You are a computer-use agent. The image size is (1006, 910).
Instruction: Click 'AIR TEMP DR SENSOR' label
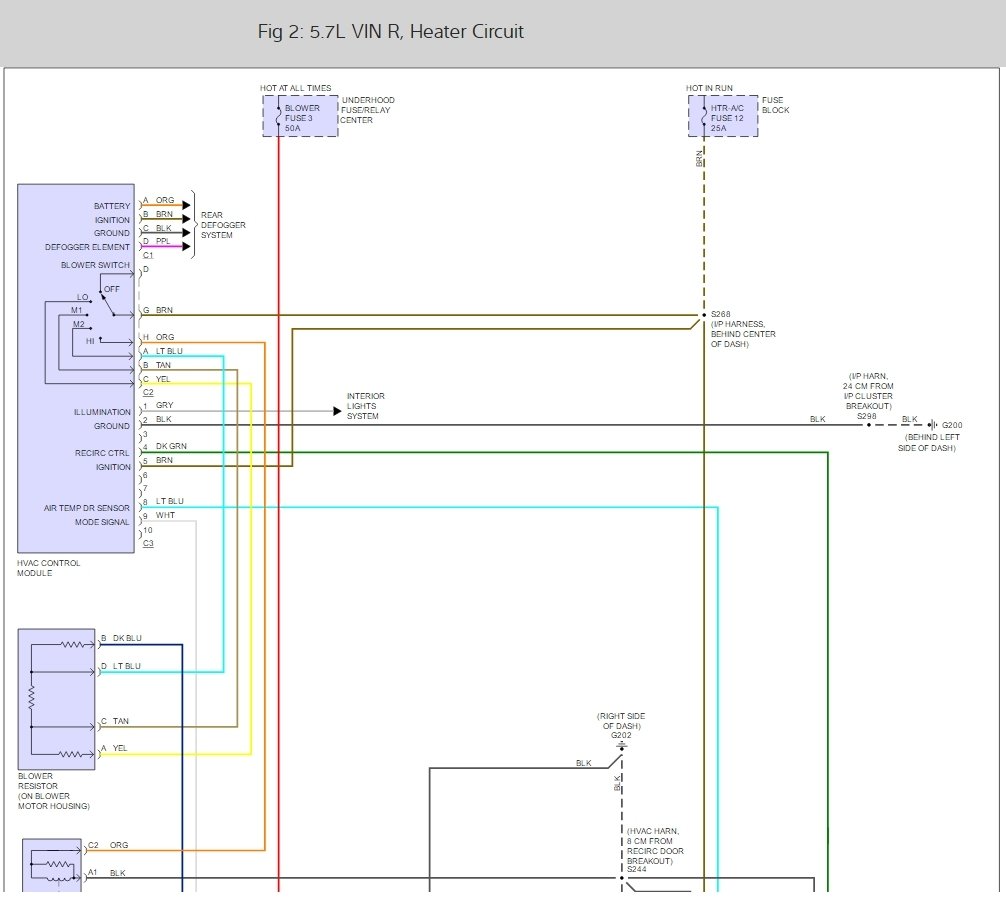coord(87,508)
